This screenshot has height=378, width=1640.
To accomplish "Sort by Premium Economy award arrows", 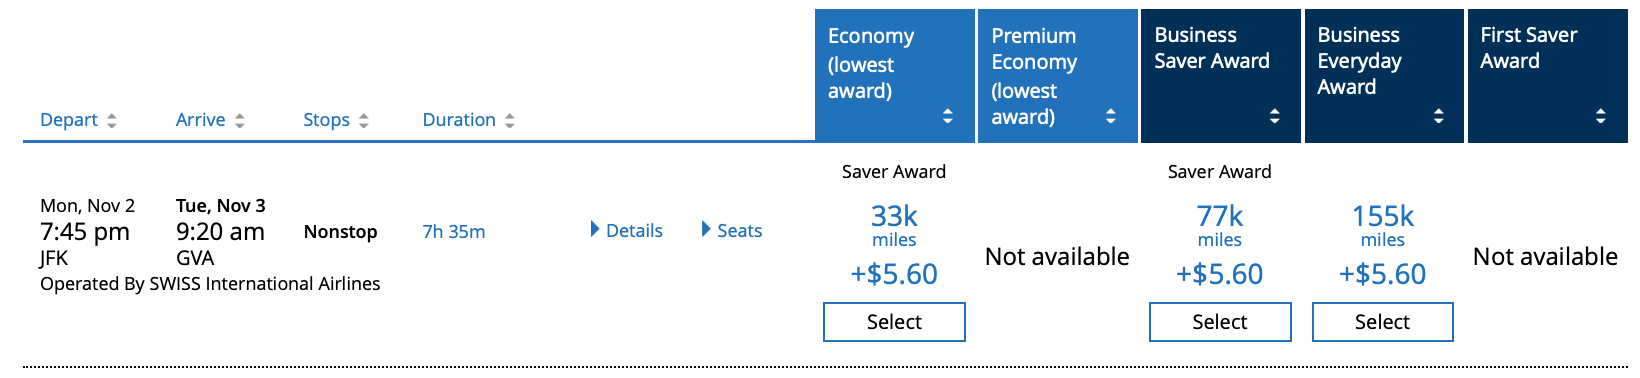I will 1111,116.
